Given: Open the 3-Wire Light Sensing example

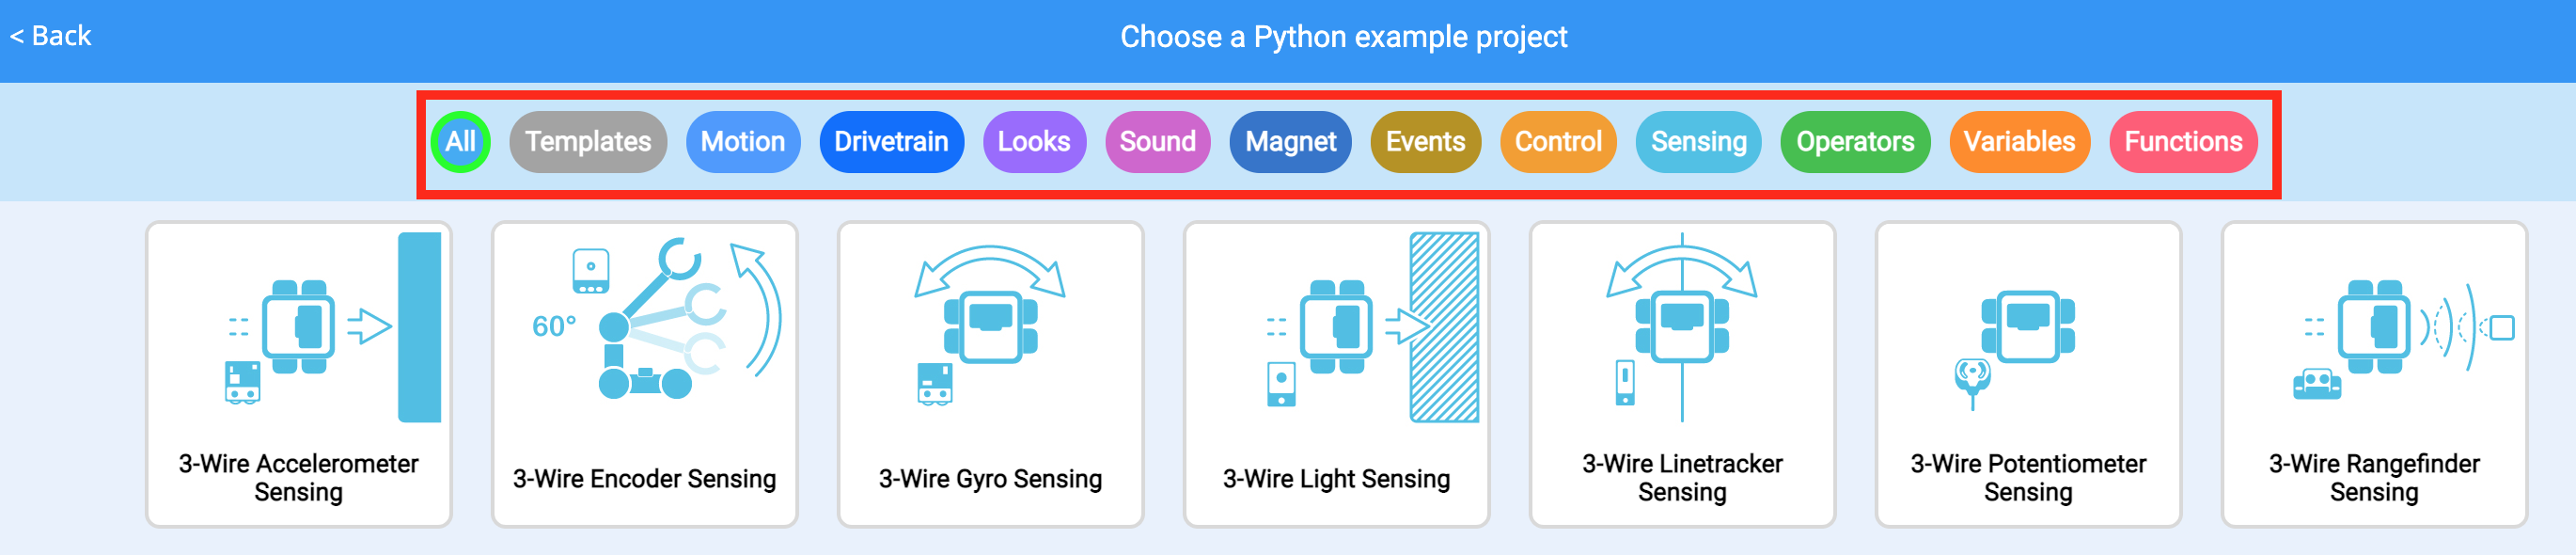Looking at the screenshot, I should (x=1336, y=375).
